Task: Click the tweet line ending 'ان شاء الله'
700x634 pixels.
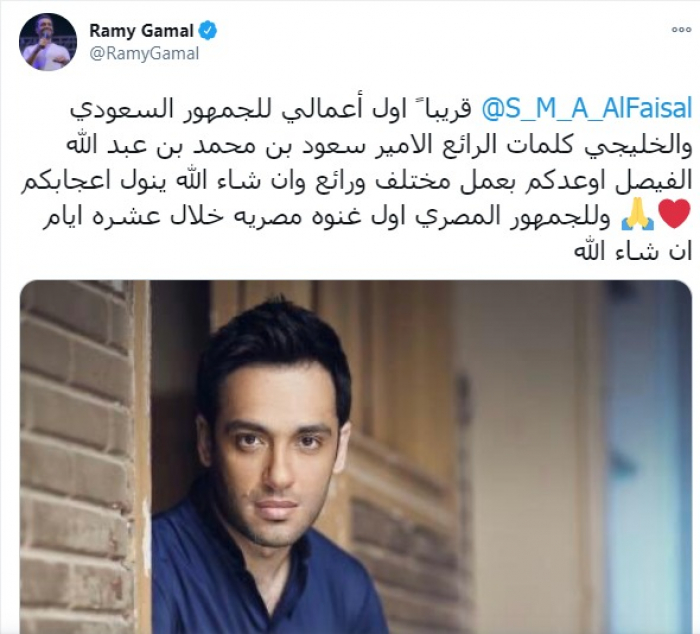Action: click(x=632, y=251)
